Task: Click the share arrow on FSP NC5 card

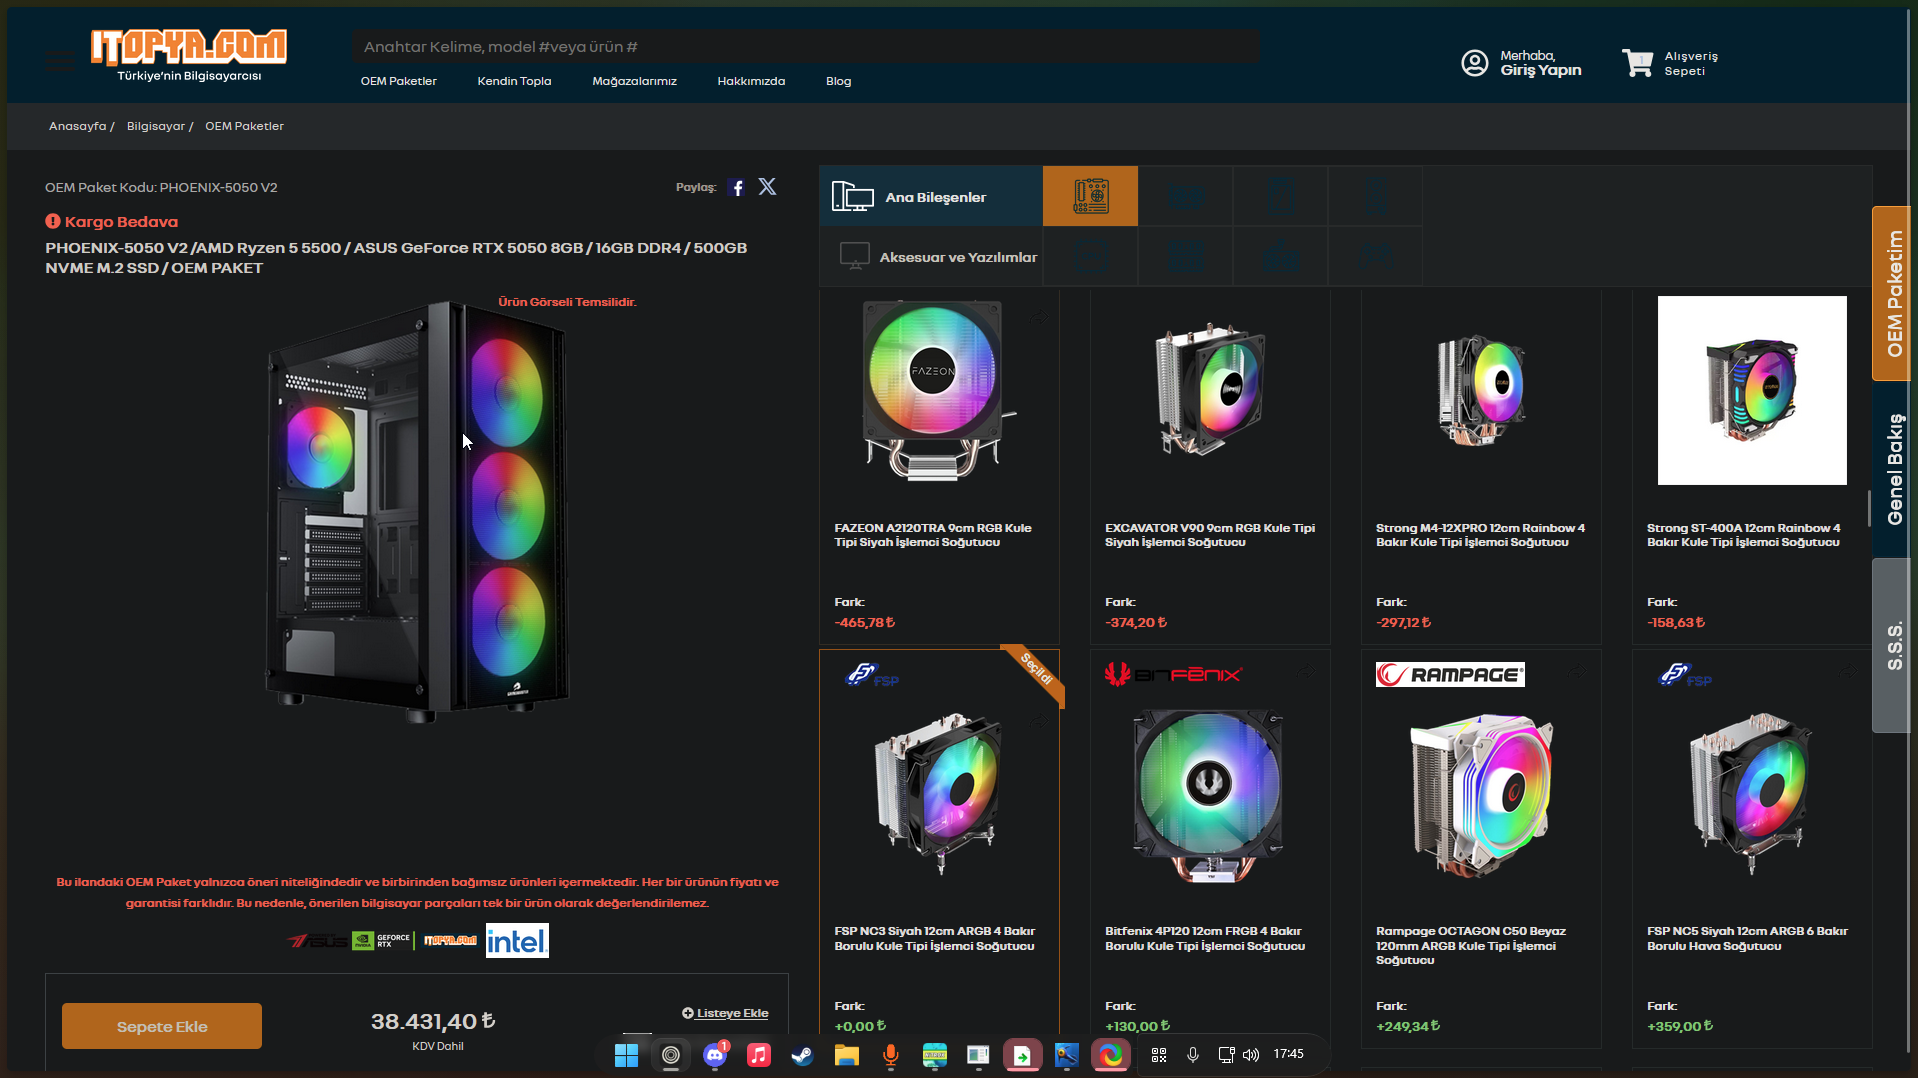Action: (1848, 672)
